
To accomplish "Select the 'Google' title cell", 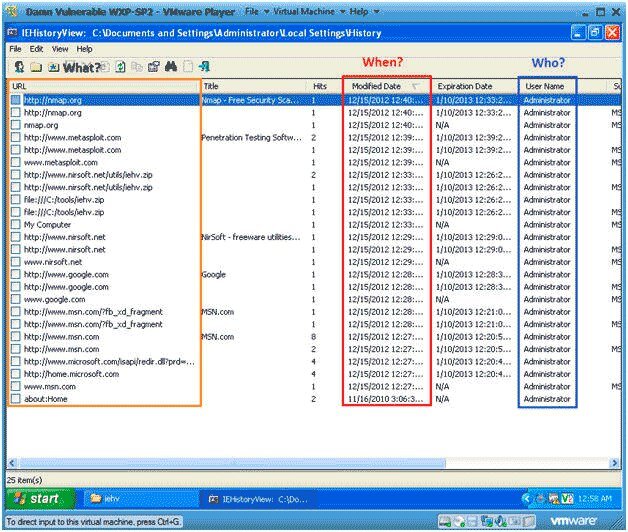I will [x=213, y=274].
